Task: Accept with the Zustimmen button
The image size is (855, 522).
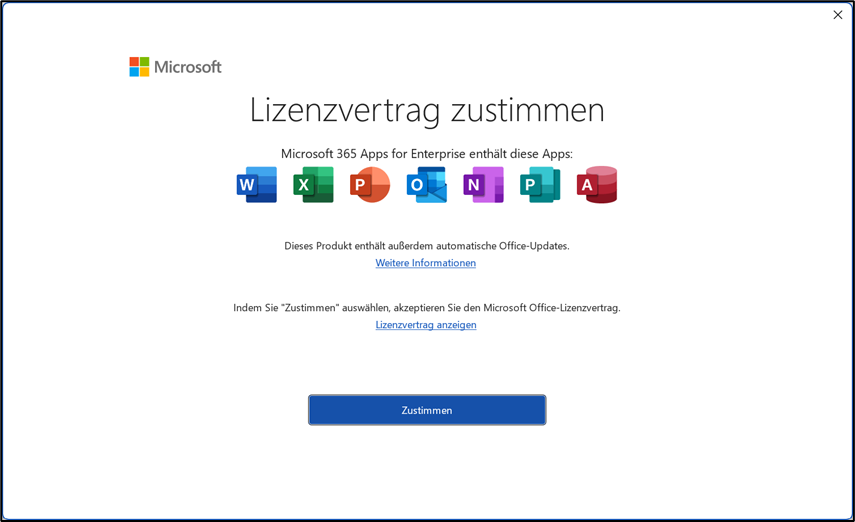Action: click(427, 410)
